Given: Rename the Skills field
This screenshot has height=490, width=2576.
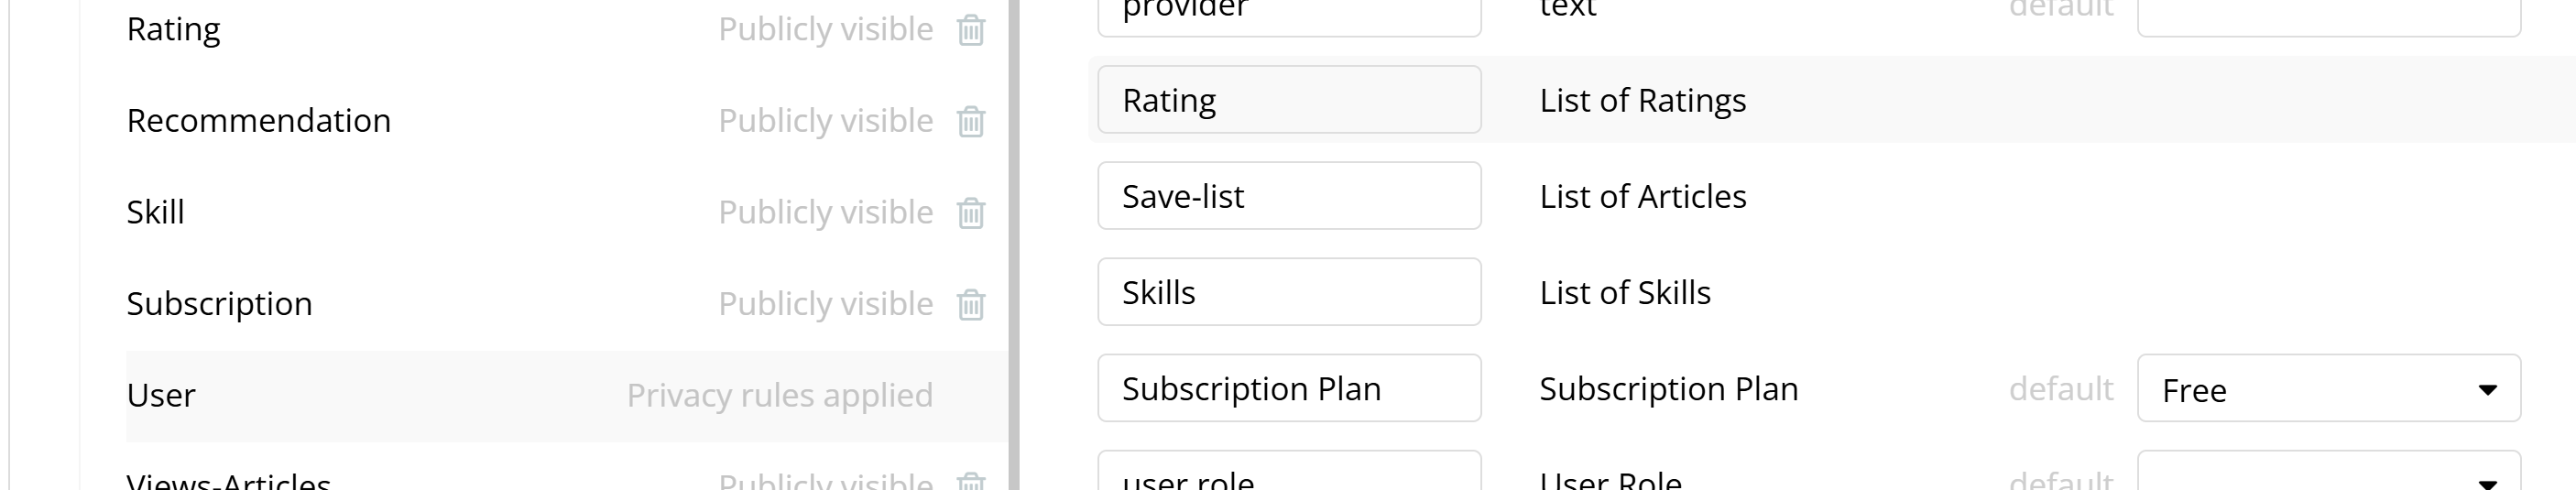Looking at the screenshot, I should pos(1288,292).
